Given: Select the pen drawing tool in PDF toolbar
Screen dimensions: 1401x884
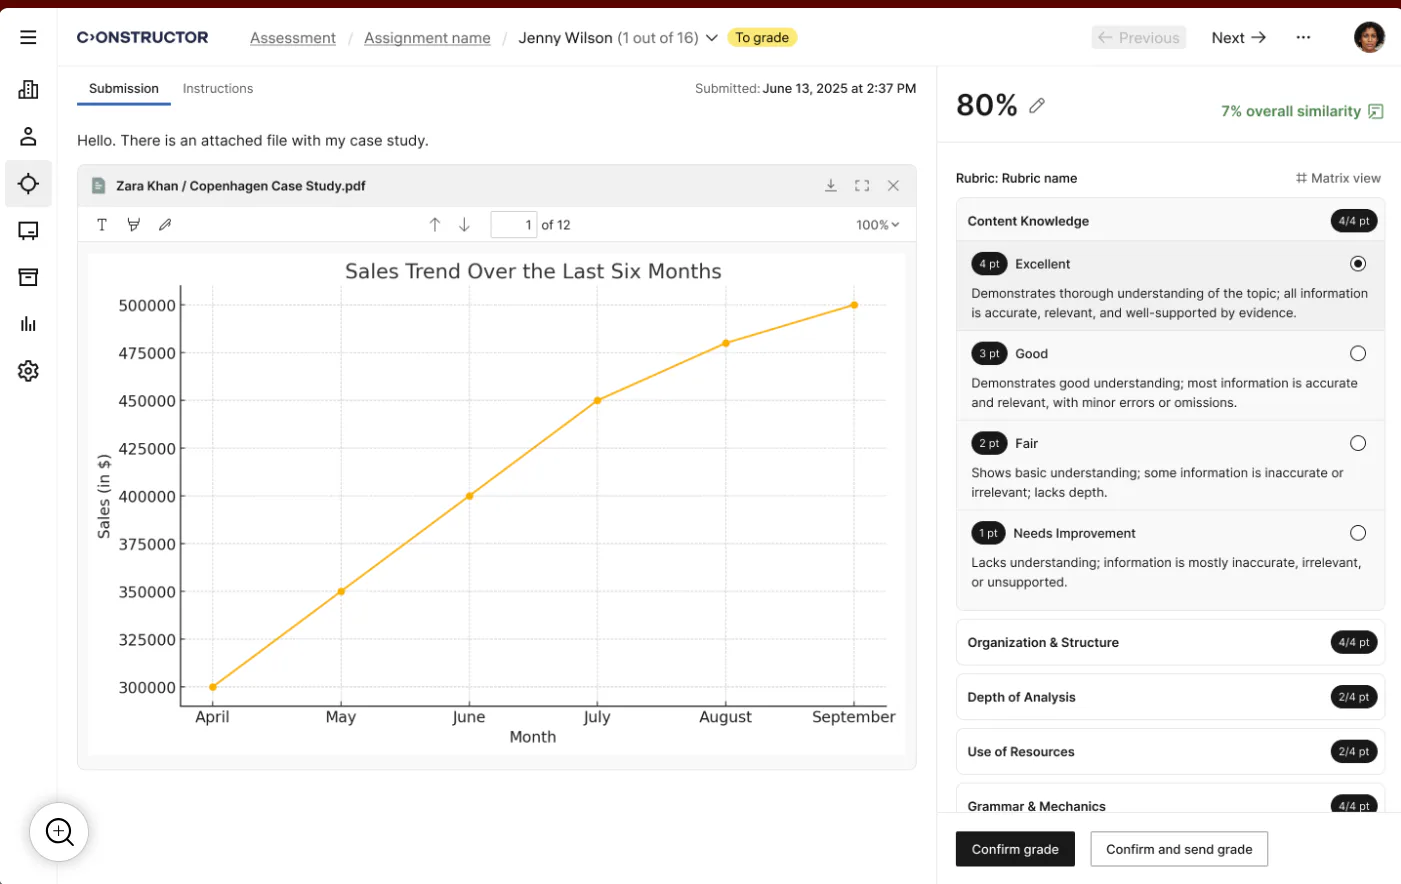Looking at the screenshot, I should [x=165, y=225].
